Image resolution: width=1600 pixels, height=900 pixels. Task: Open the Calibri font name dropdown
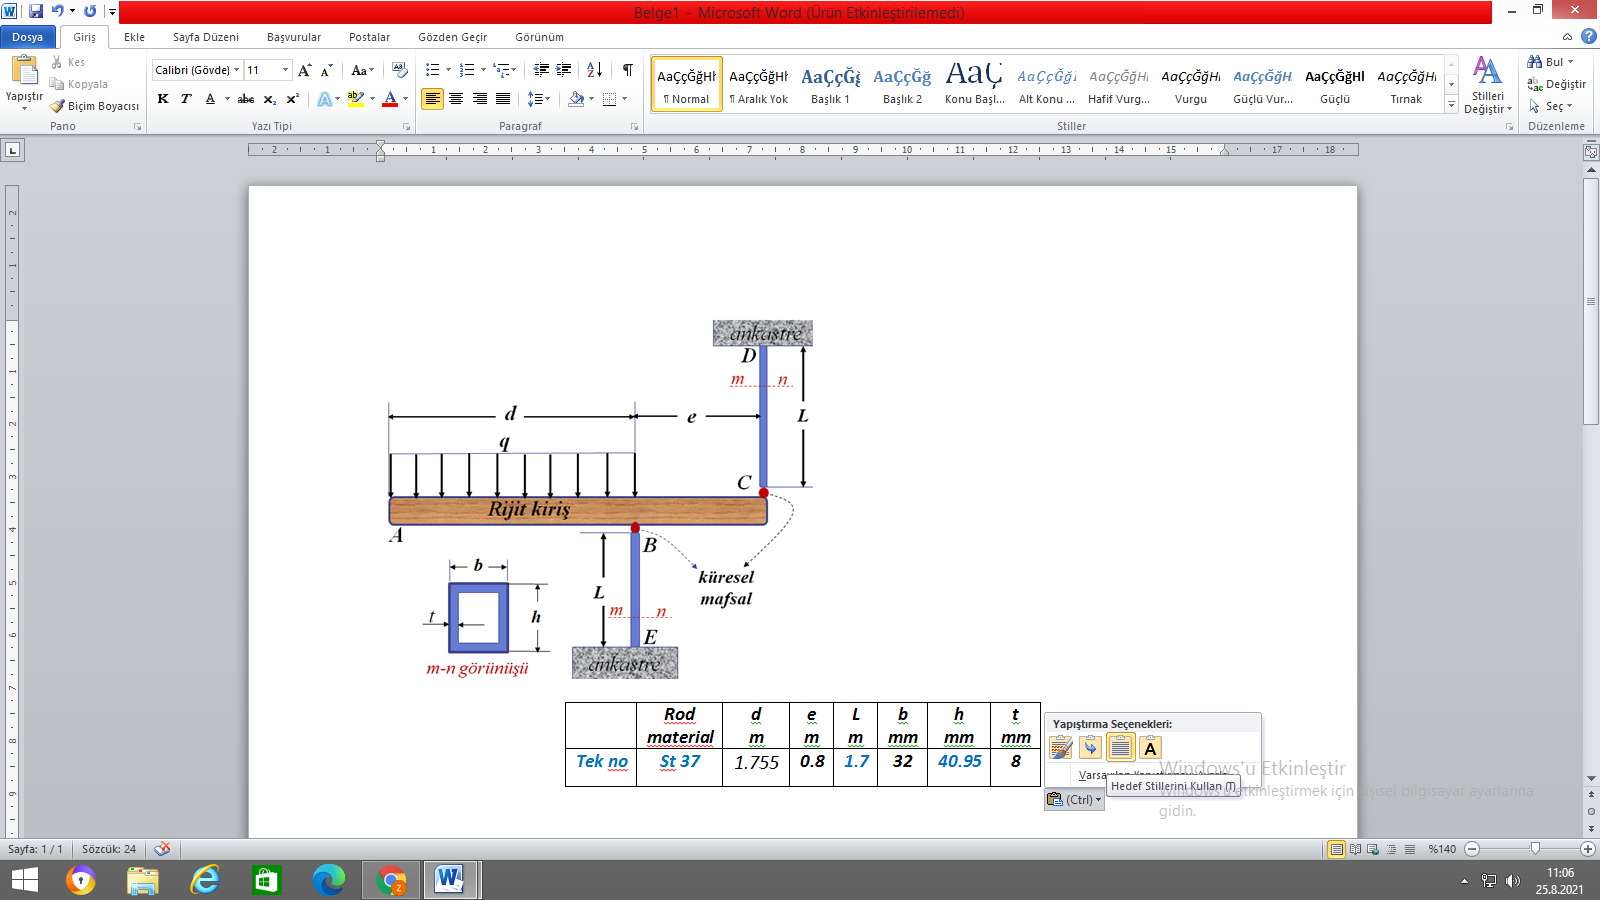pyautogui.click(x=237, y=70)
